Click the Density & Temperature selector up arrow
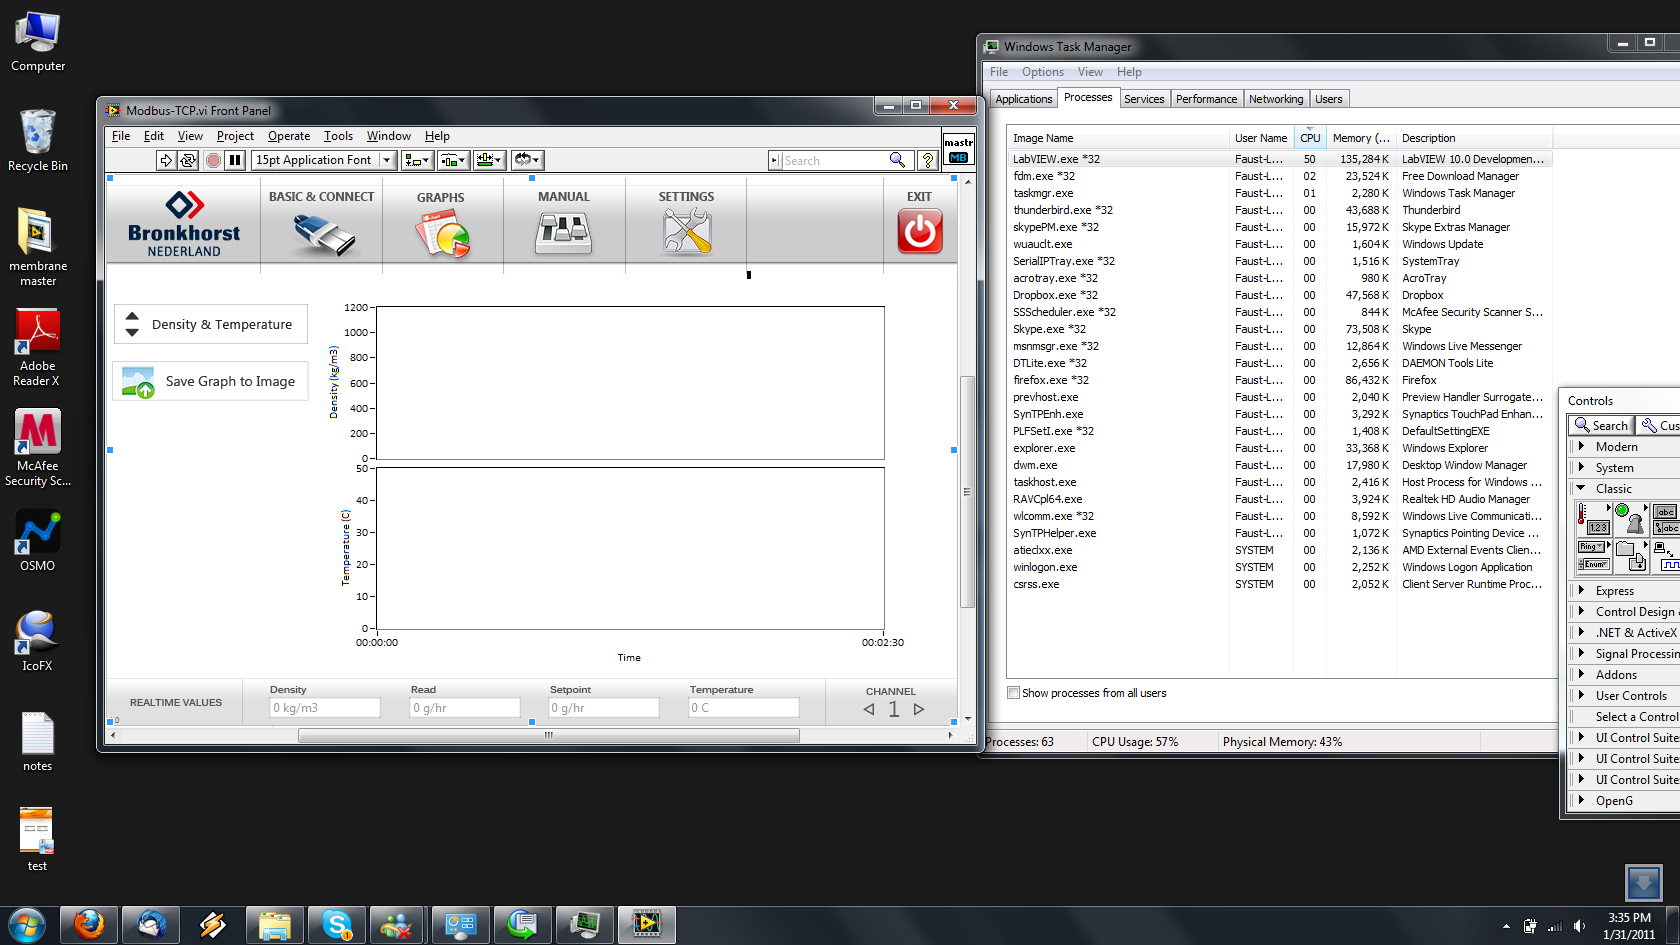Viewport: 1680px width, 945px height. tap(132, 316)
